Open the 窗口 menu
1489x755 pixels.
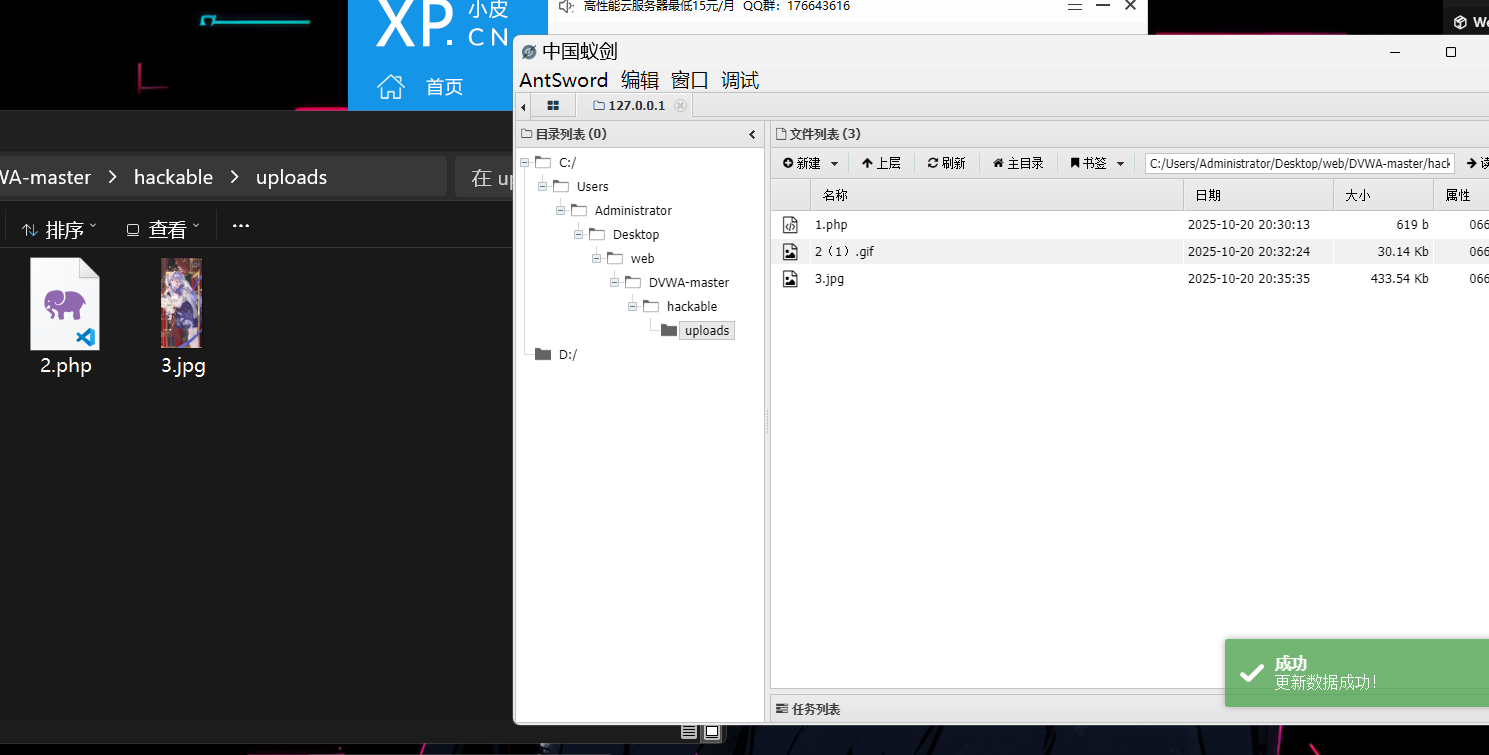point(690,80)
